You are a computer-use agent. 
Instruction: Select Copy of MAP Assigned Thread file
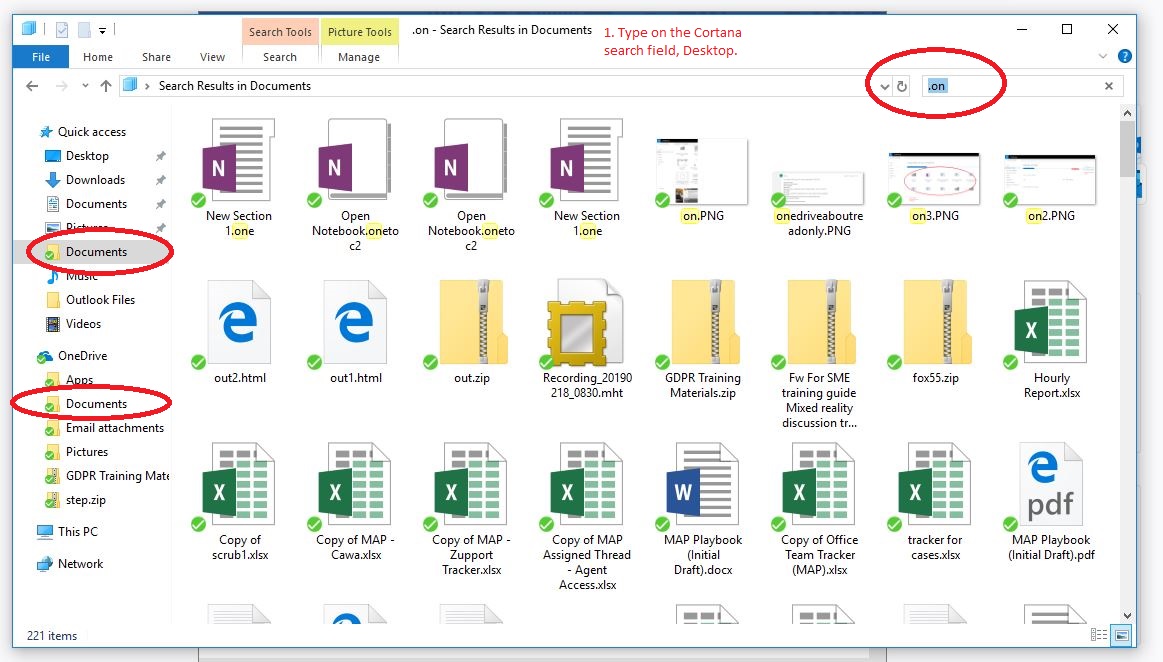pyautogui.click(x=587, y=516)
